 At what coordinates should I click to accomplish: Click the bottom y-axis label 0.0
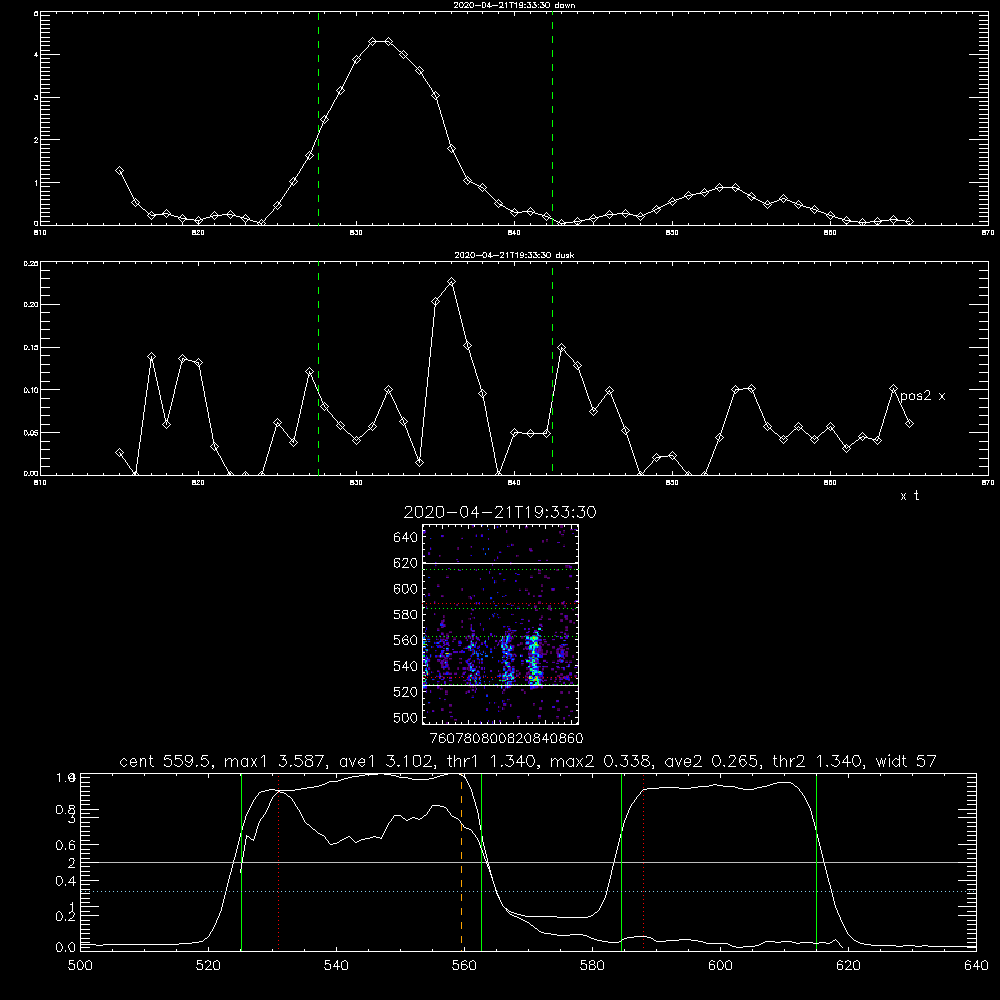coord(66,948)
